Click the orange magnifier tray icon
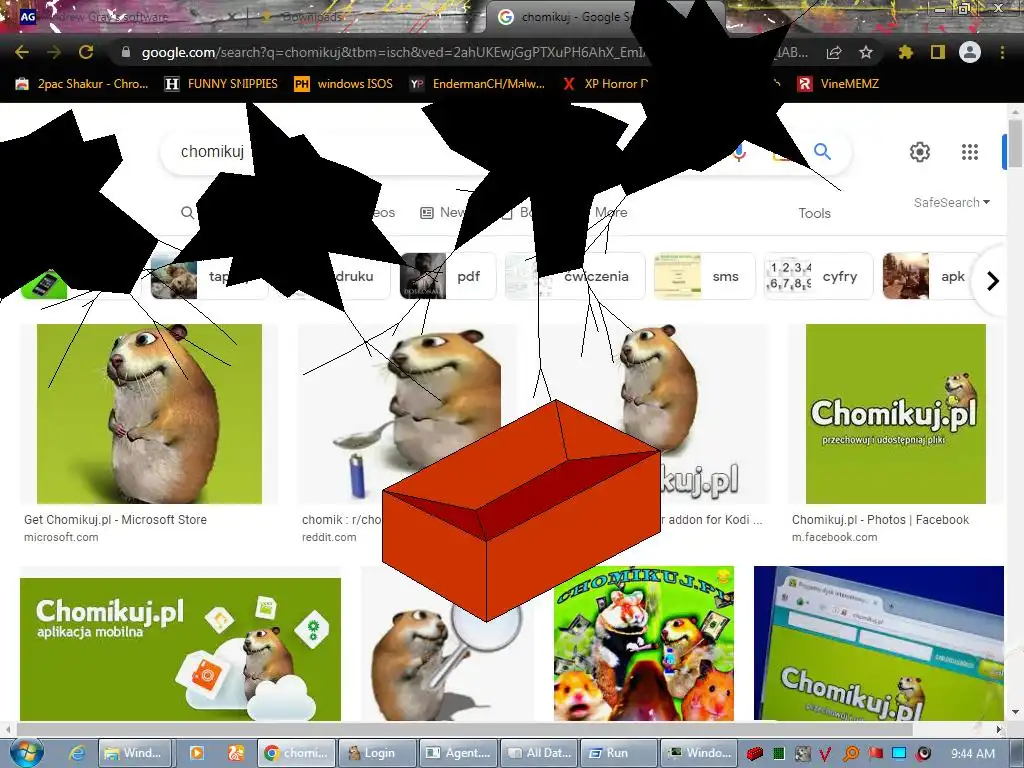Screen dimensions: 1024x768 coord(850,754)
